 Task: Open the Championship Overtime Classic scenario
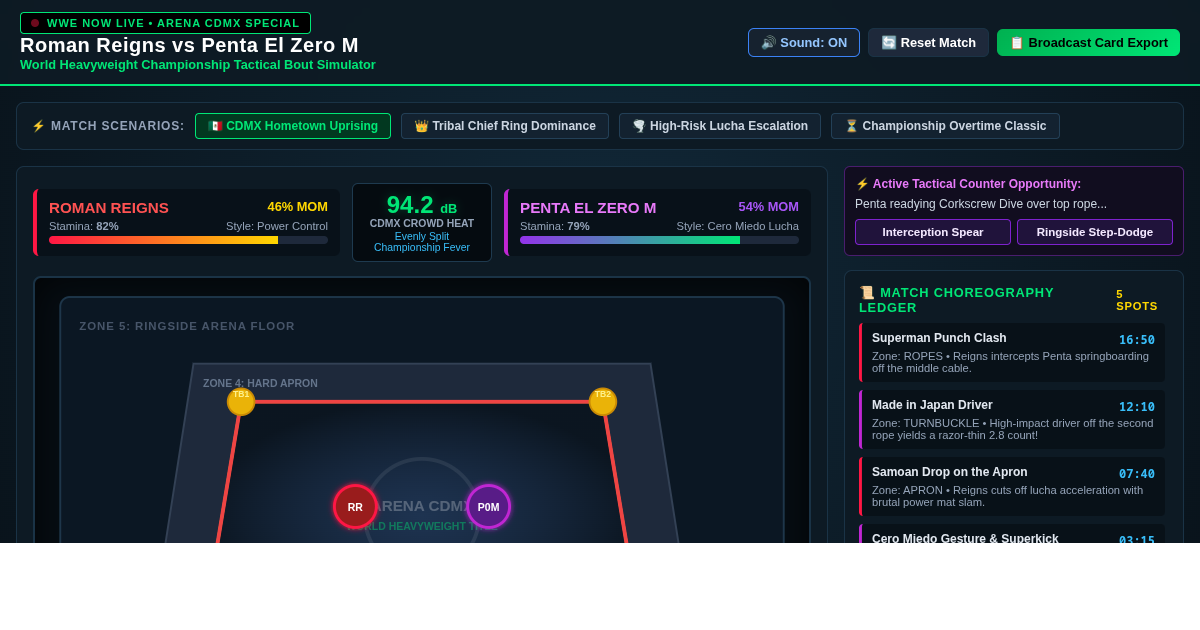pos(945,126)
